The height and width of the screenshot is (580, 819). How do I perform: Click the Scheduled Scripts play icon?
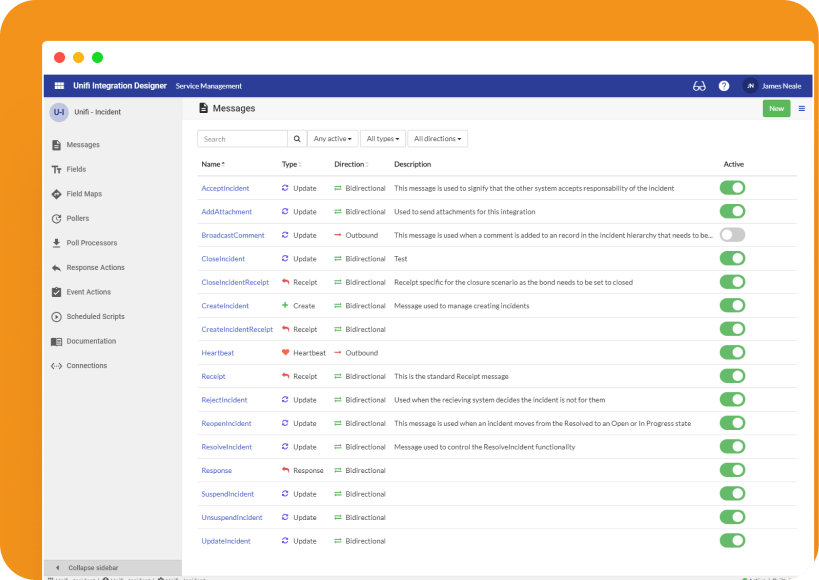coord(56,316)
